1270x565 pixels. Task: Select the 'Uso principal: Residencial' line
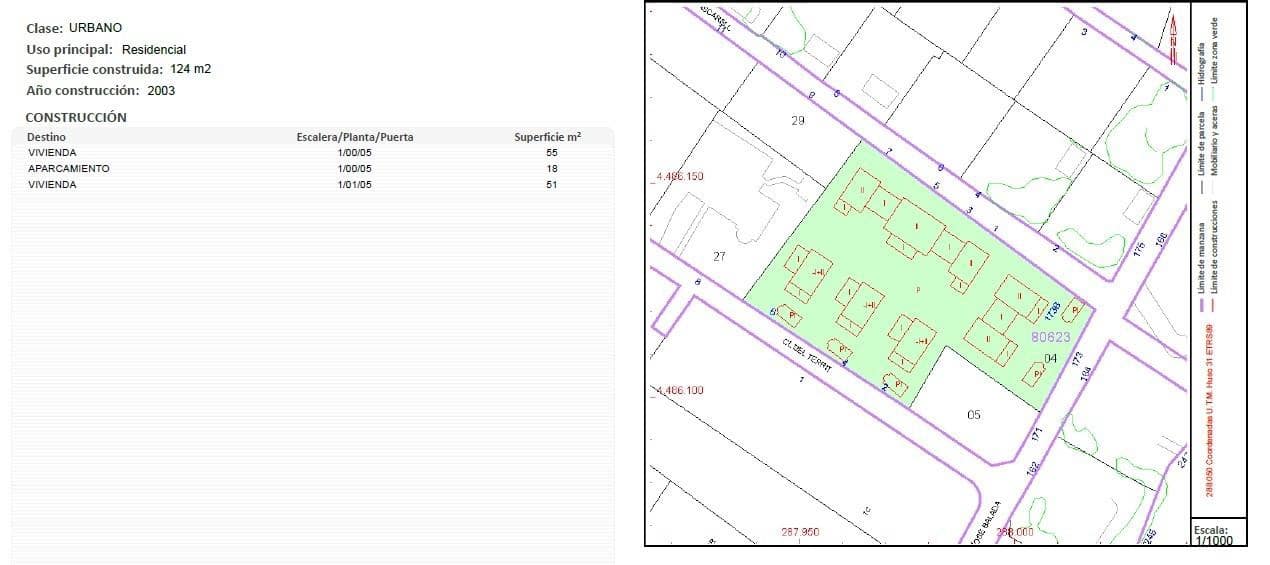tap(106, 49)
